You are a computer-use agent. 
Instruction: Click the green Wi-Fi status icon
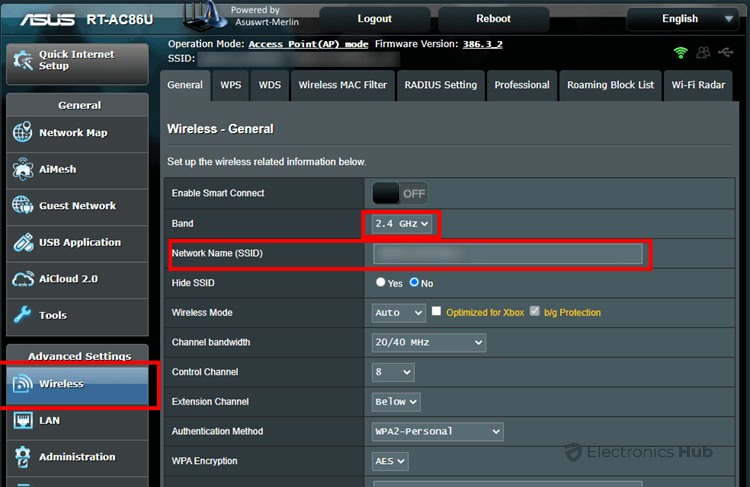tap(681, 52)
